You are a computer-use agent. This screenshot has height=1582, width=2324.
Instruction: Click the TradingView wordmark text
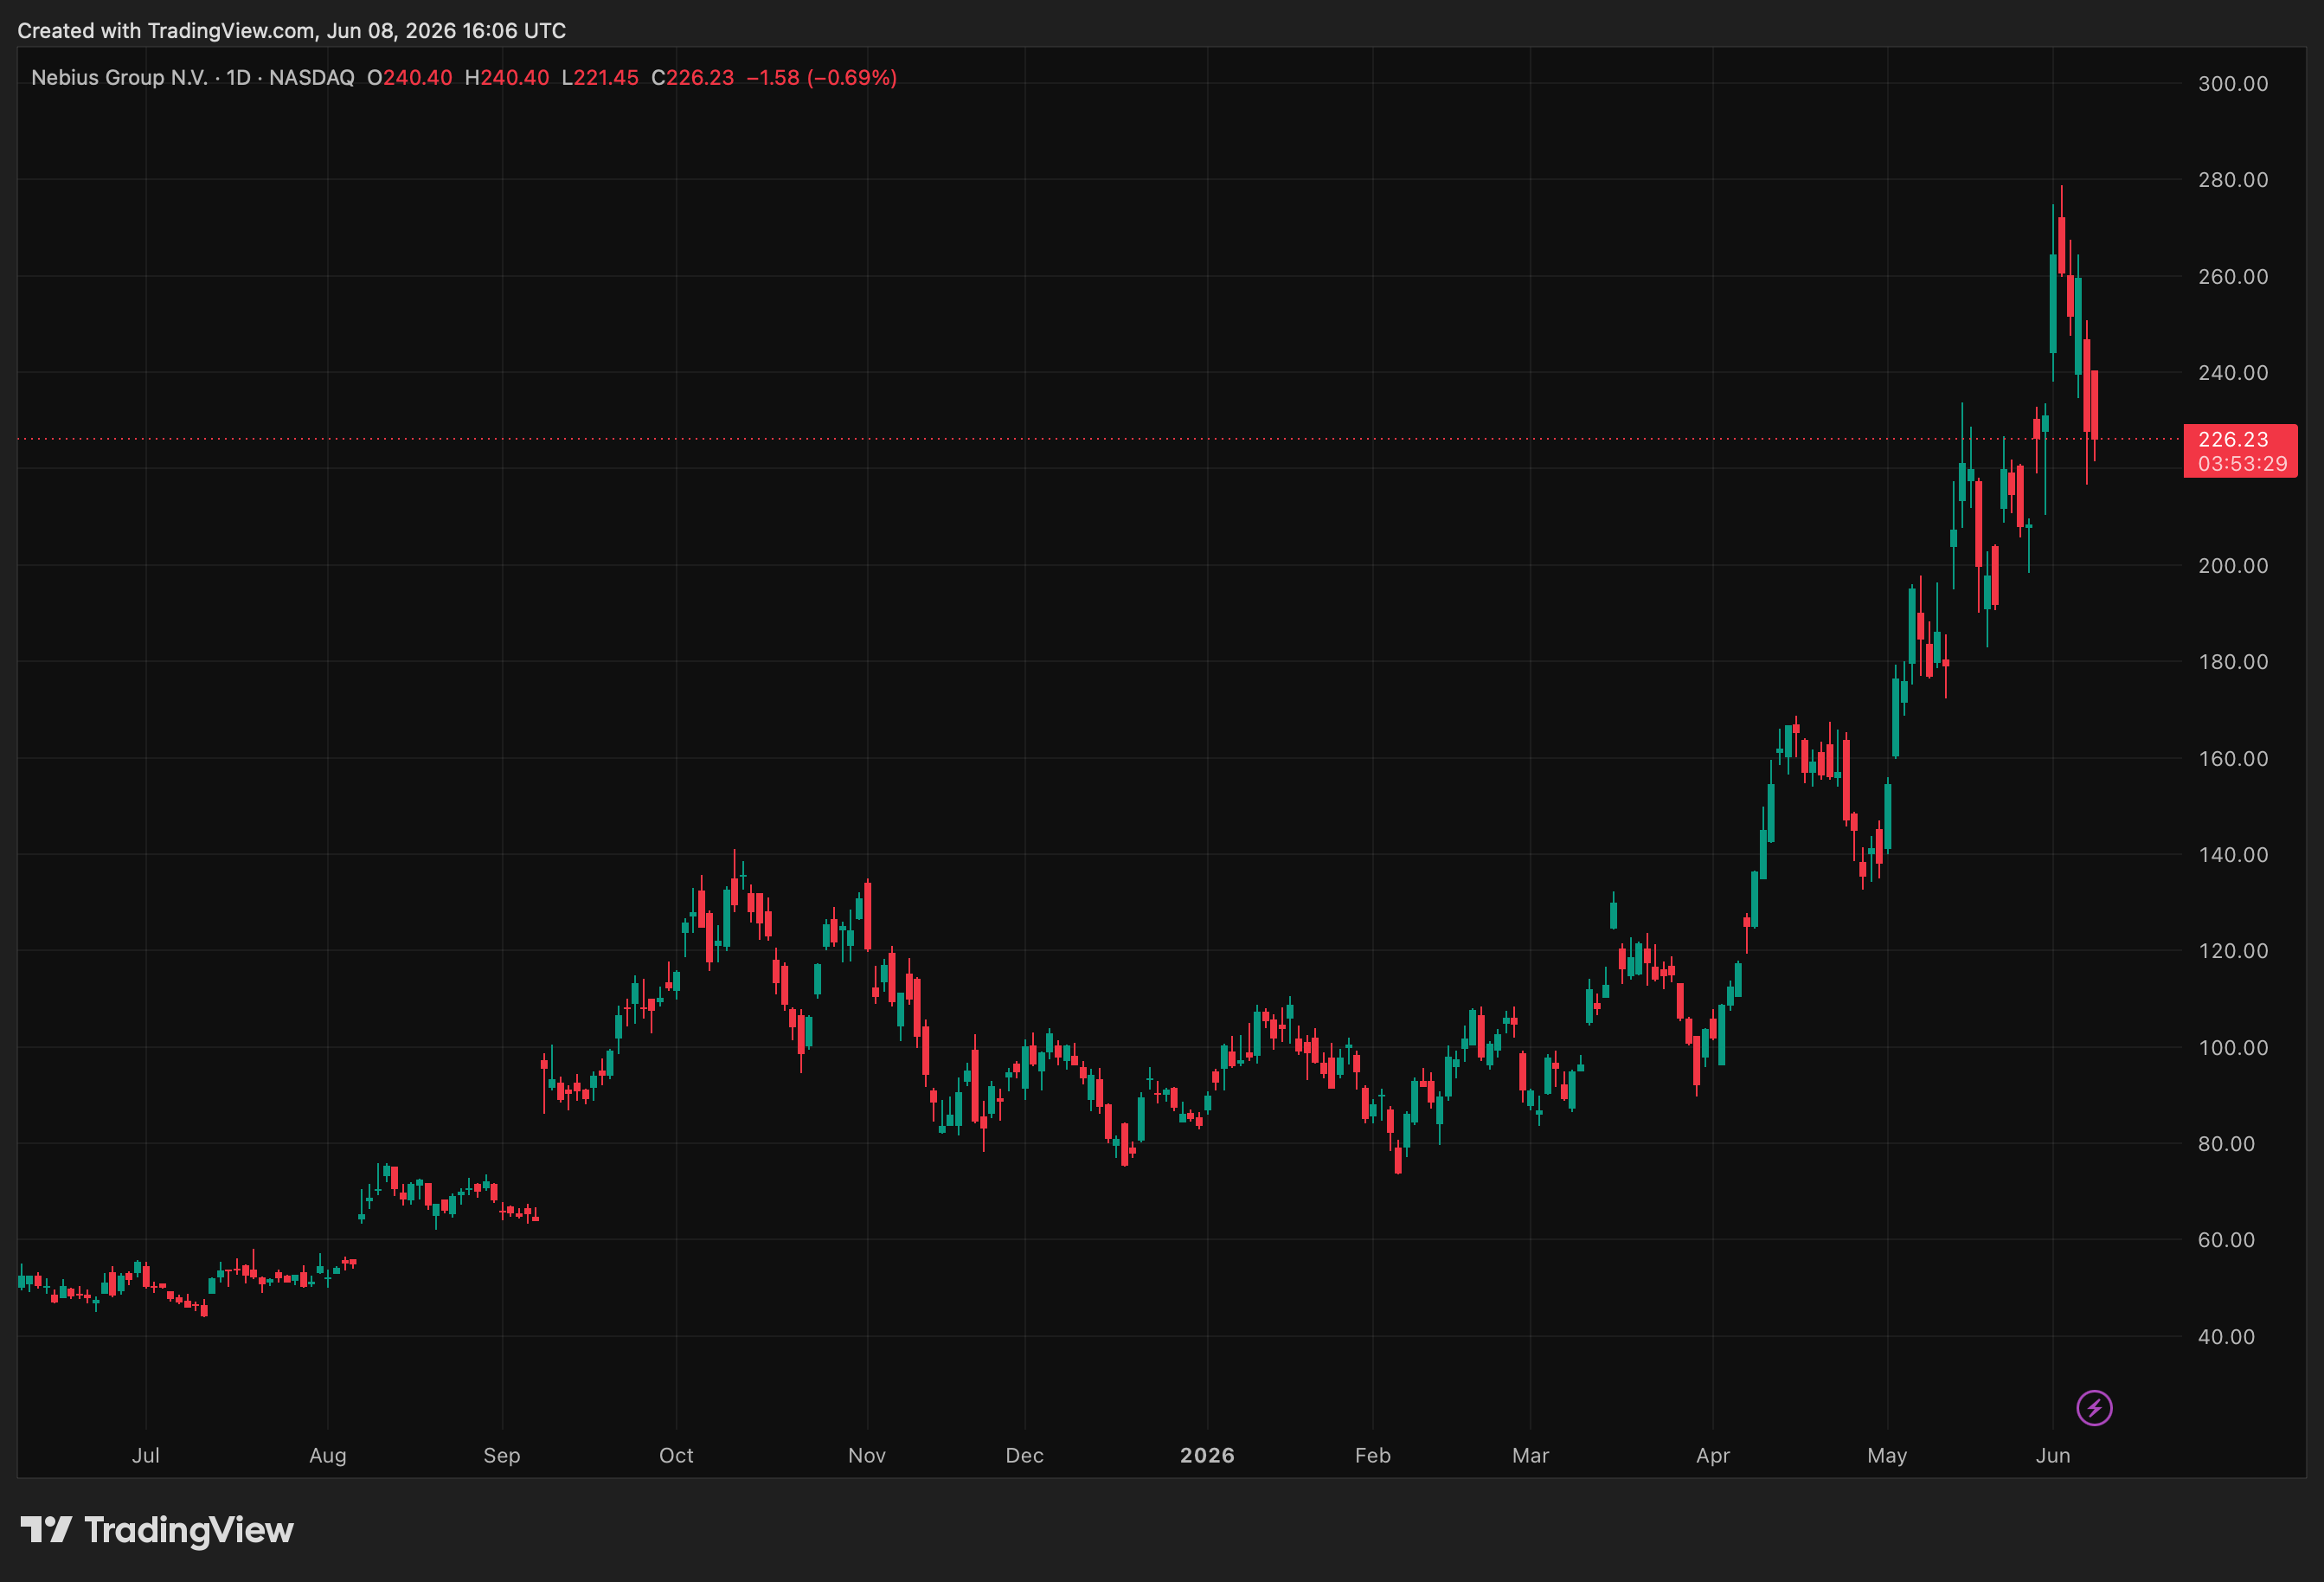tap(189, 1530)
